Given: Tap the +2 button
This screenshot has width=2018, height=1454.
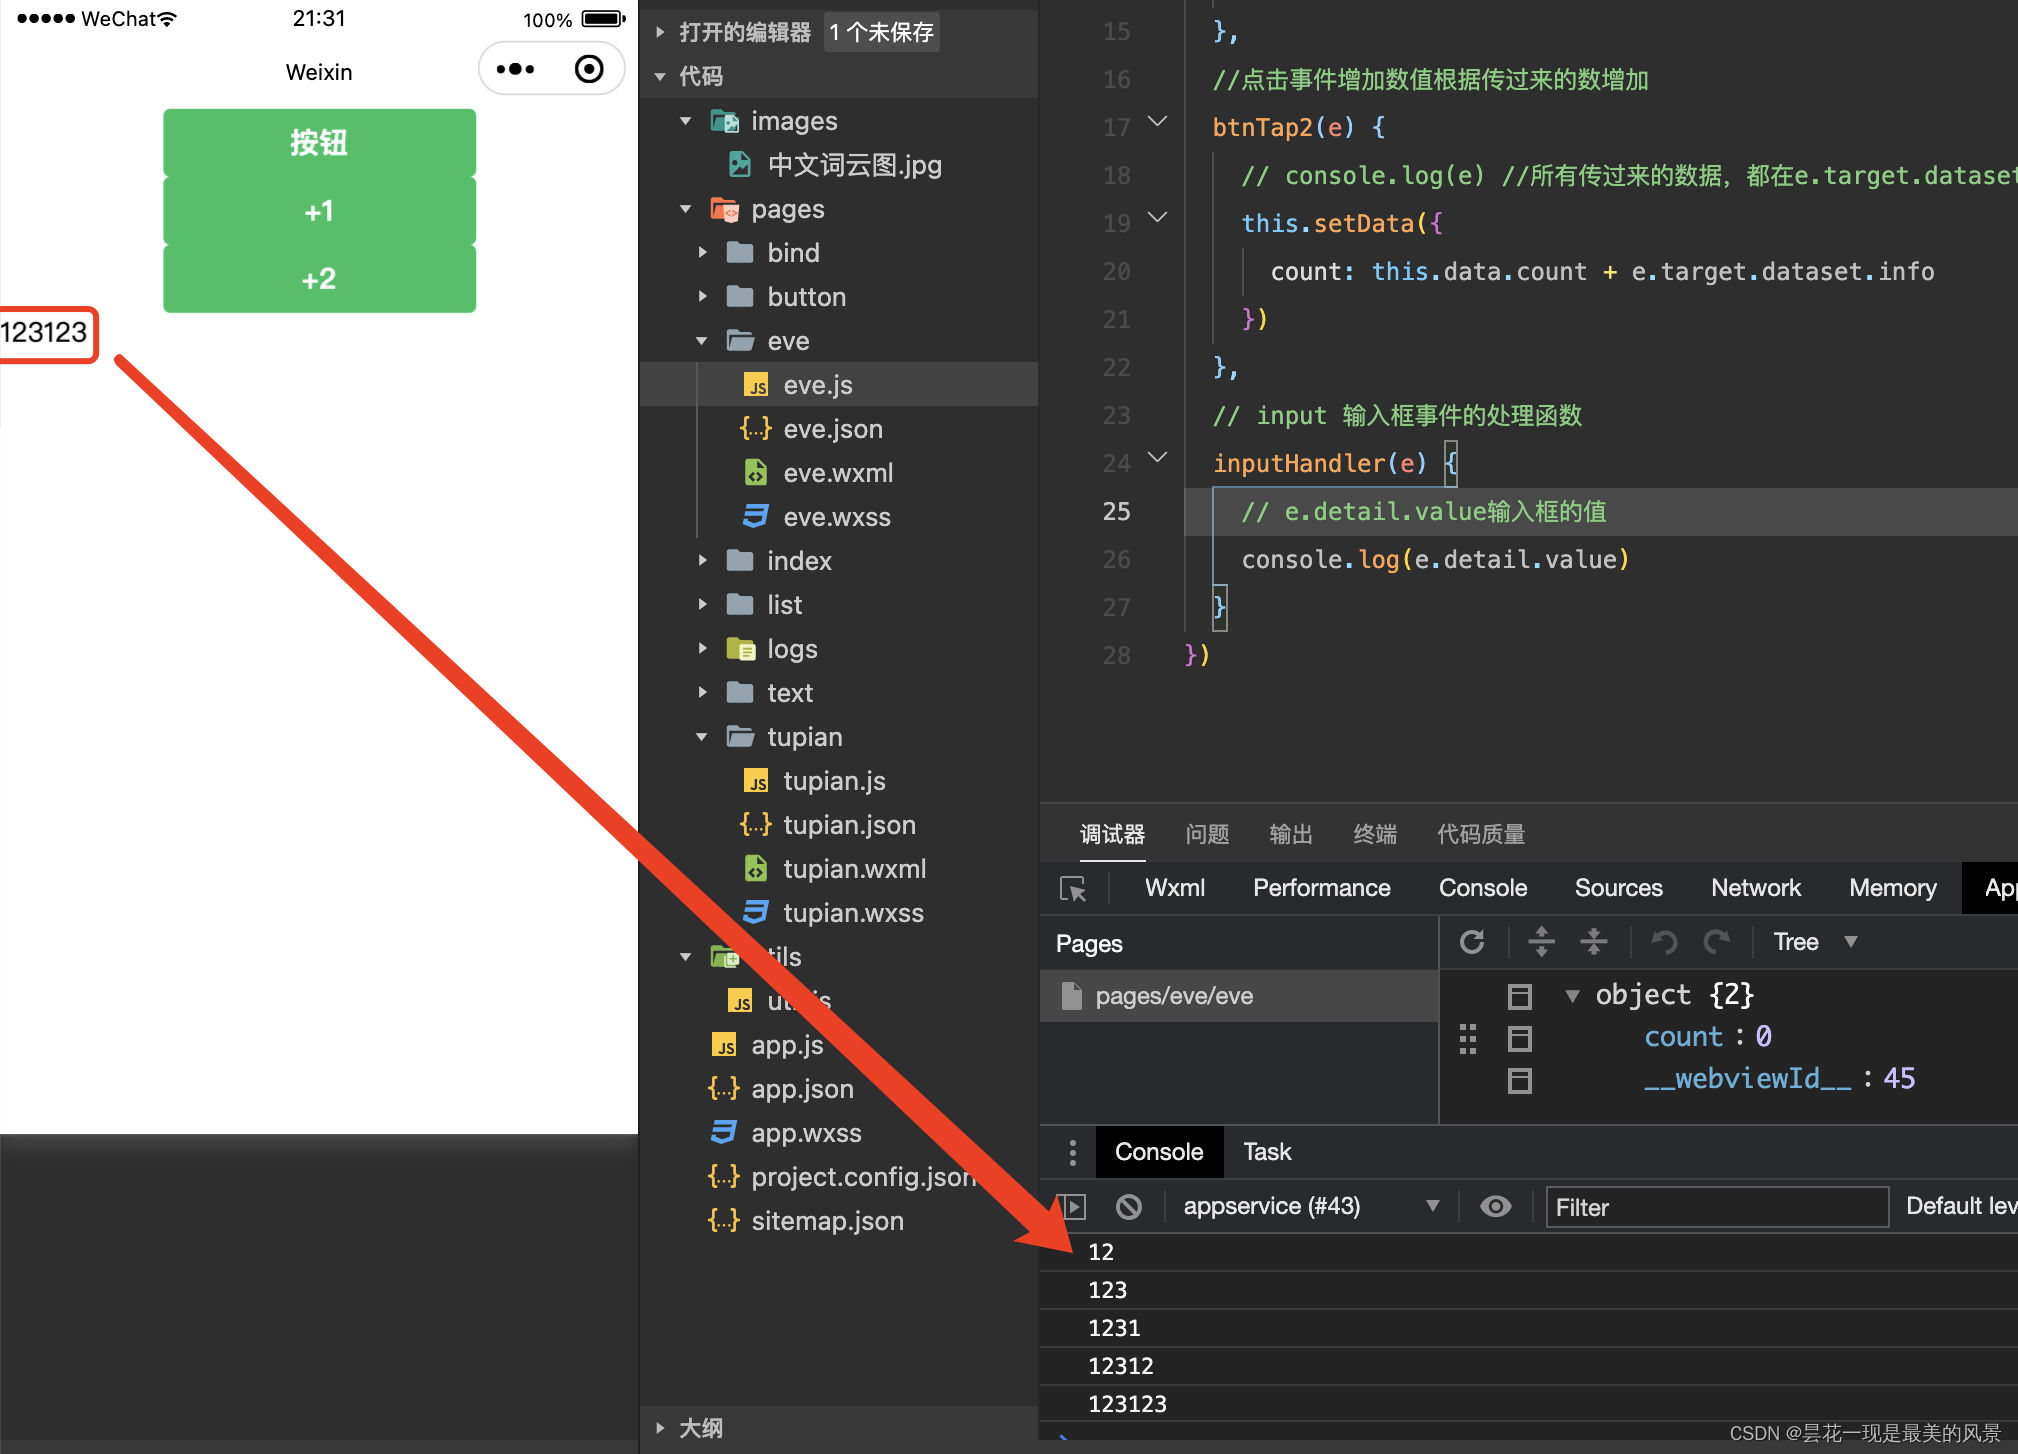Looking at the screenshot, I should [319, 279].
